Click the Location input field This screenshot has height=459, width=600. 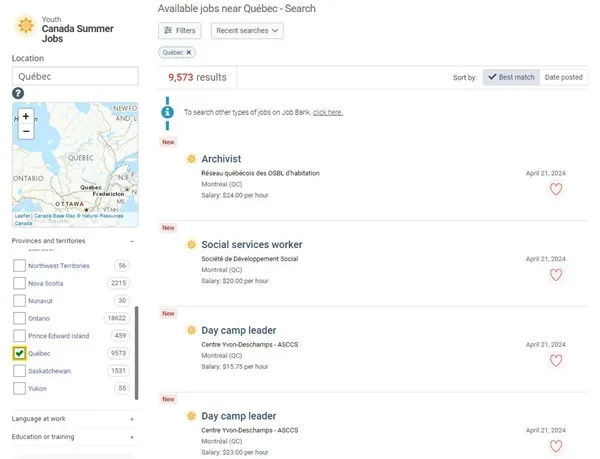click(x=74, y=76)
